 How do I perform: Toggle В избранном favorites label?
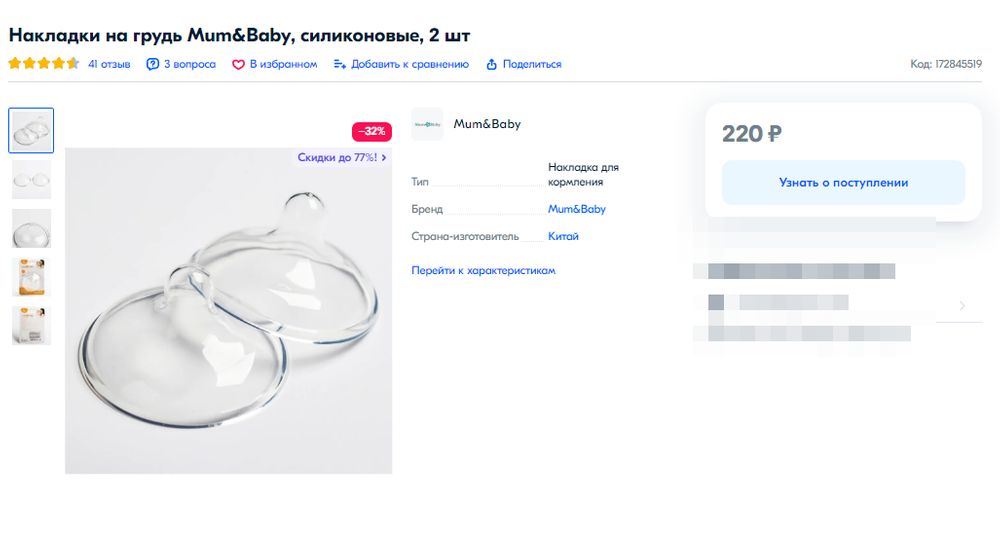pos(283,64)
